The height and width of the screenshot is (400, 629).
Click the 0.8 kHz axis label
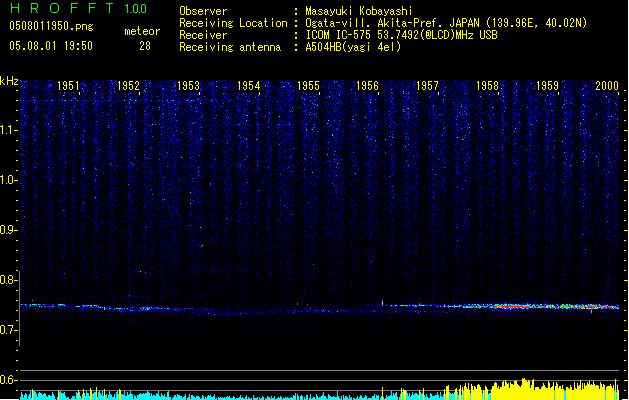(x=8, y=280)
